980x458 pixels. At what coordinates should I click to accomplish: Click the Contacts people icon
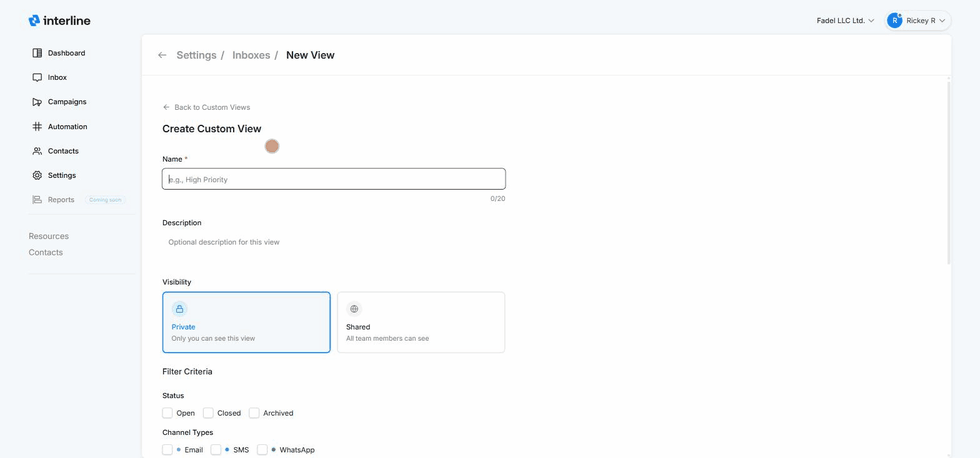(x=37, y=151)
